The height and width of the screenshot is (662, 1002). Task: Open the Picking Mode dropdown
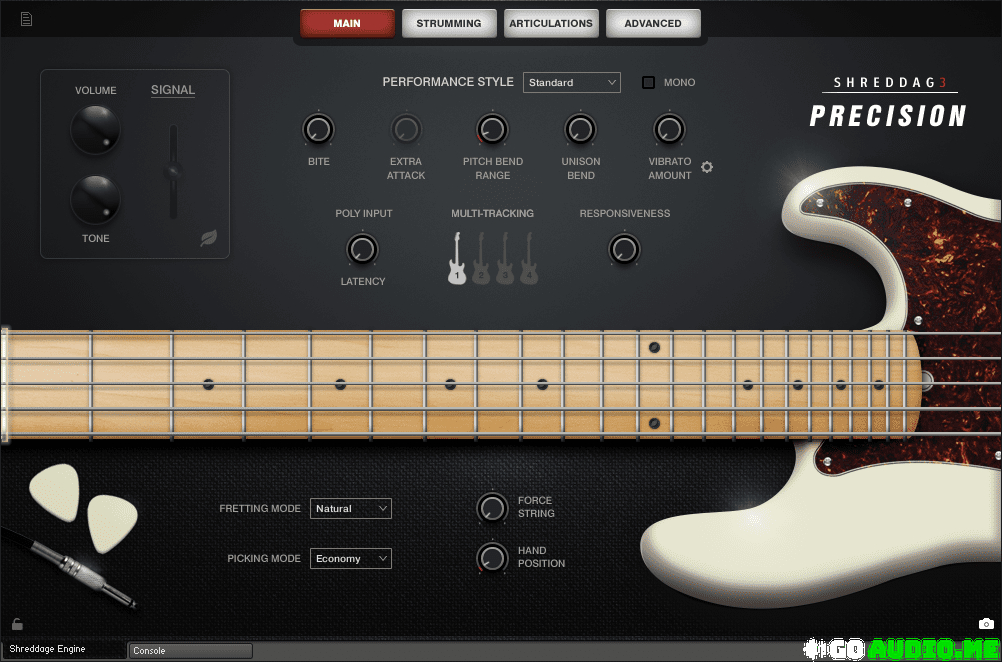coord(351,558)
